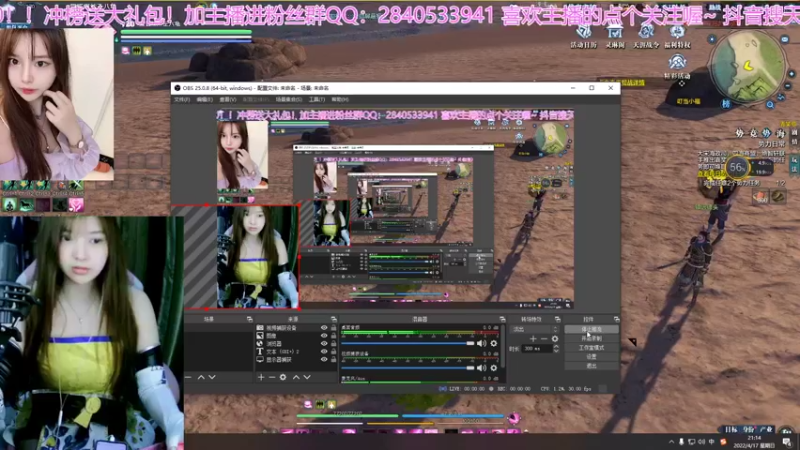Adjust the 桌面音频 volume slider
The width and height of the screenshot is (800, 450).
click(x=408, y=343)
